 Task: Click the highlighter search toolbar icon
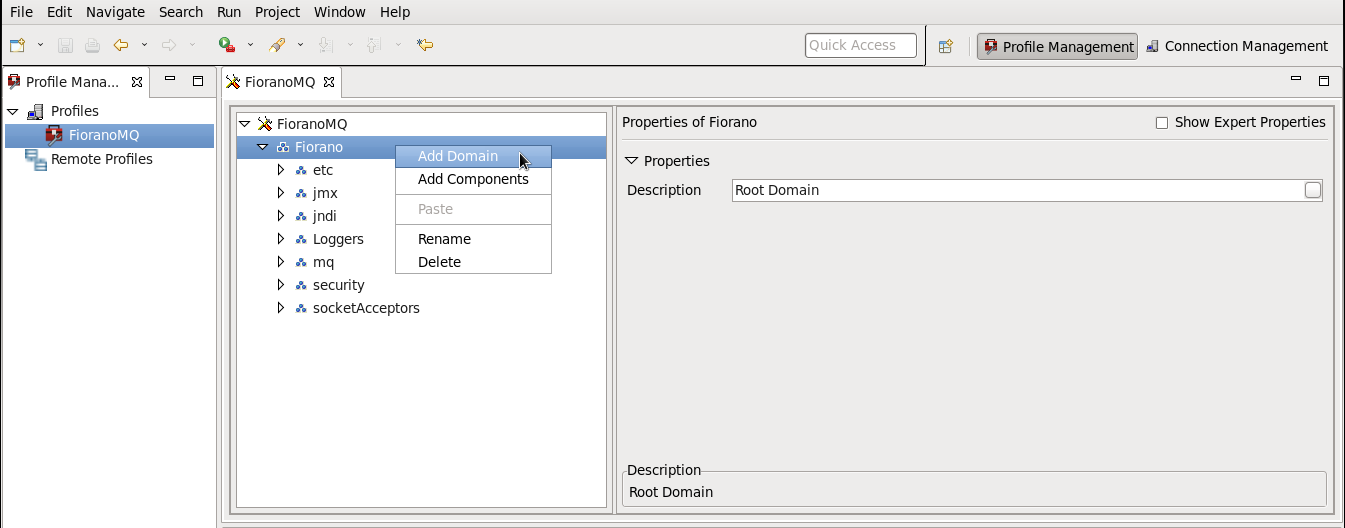277,45
